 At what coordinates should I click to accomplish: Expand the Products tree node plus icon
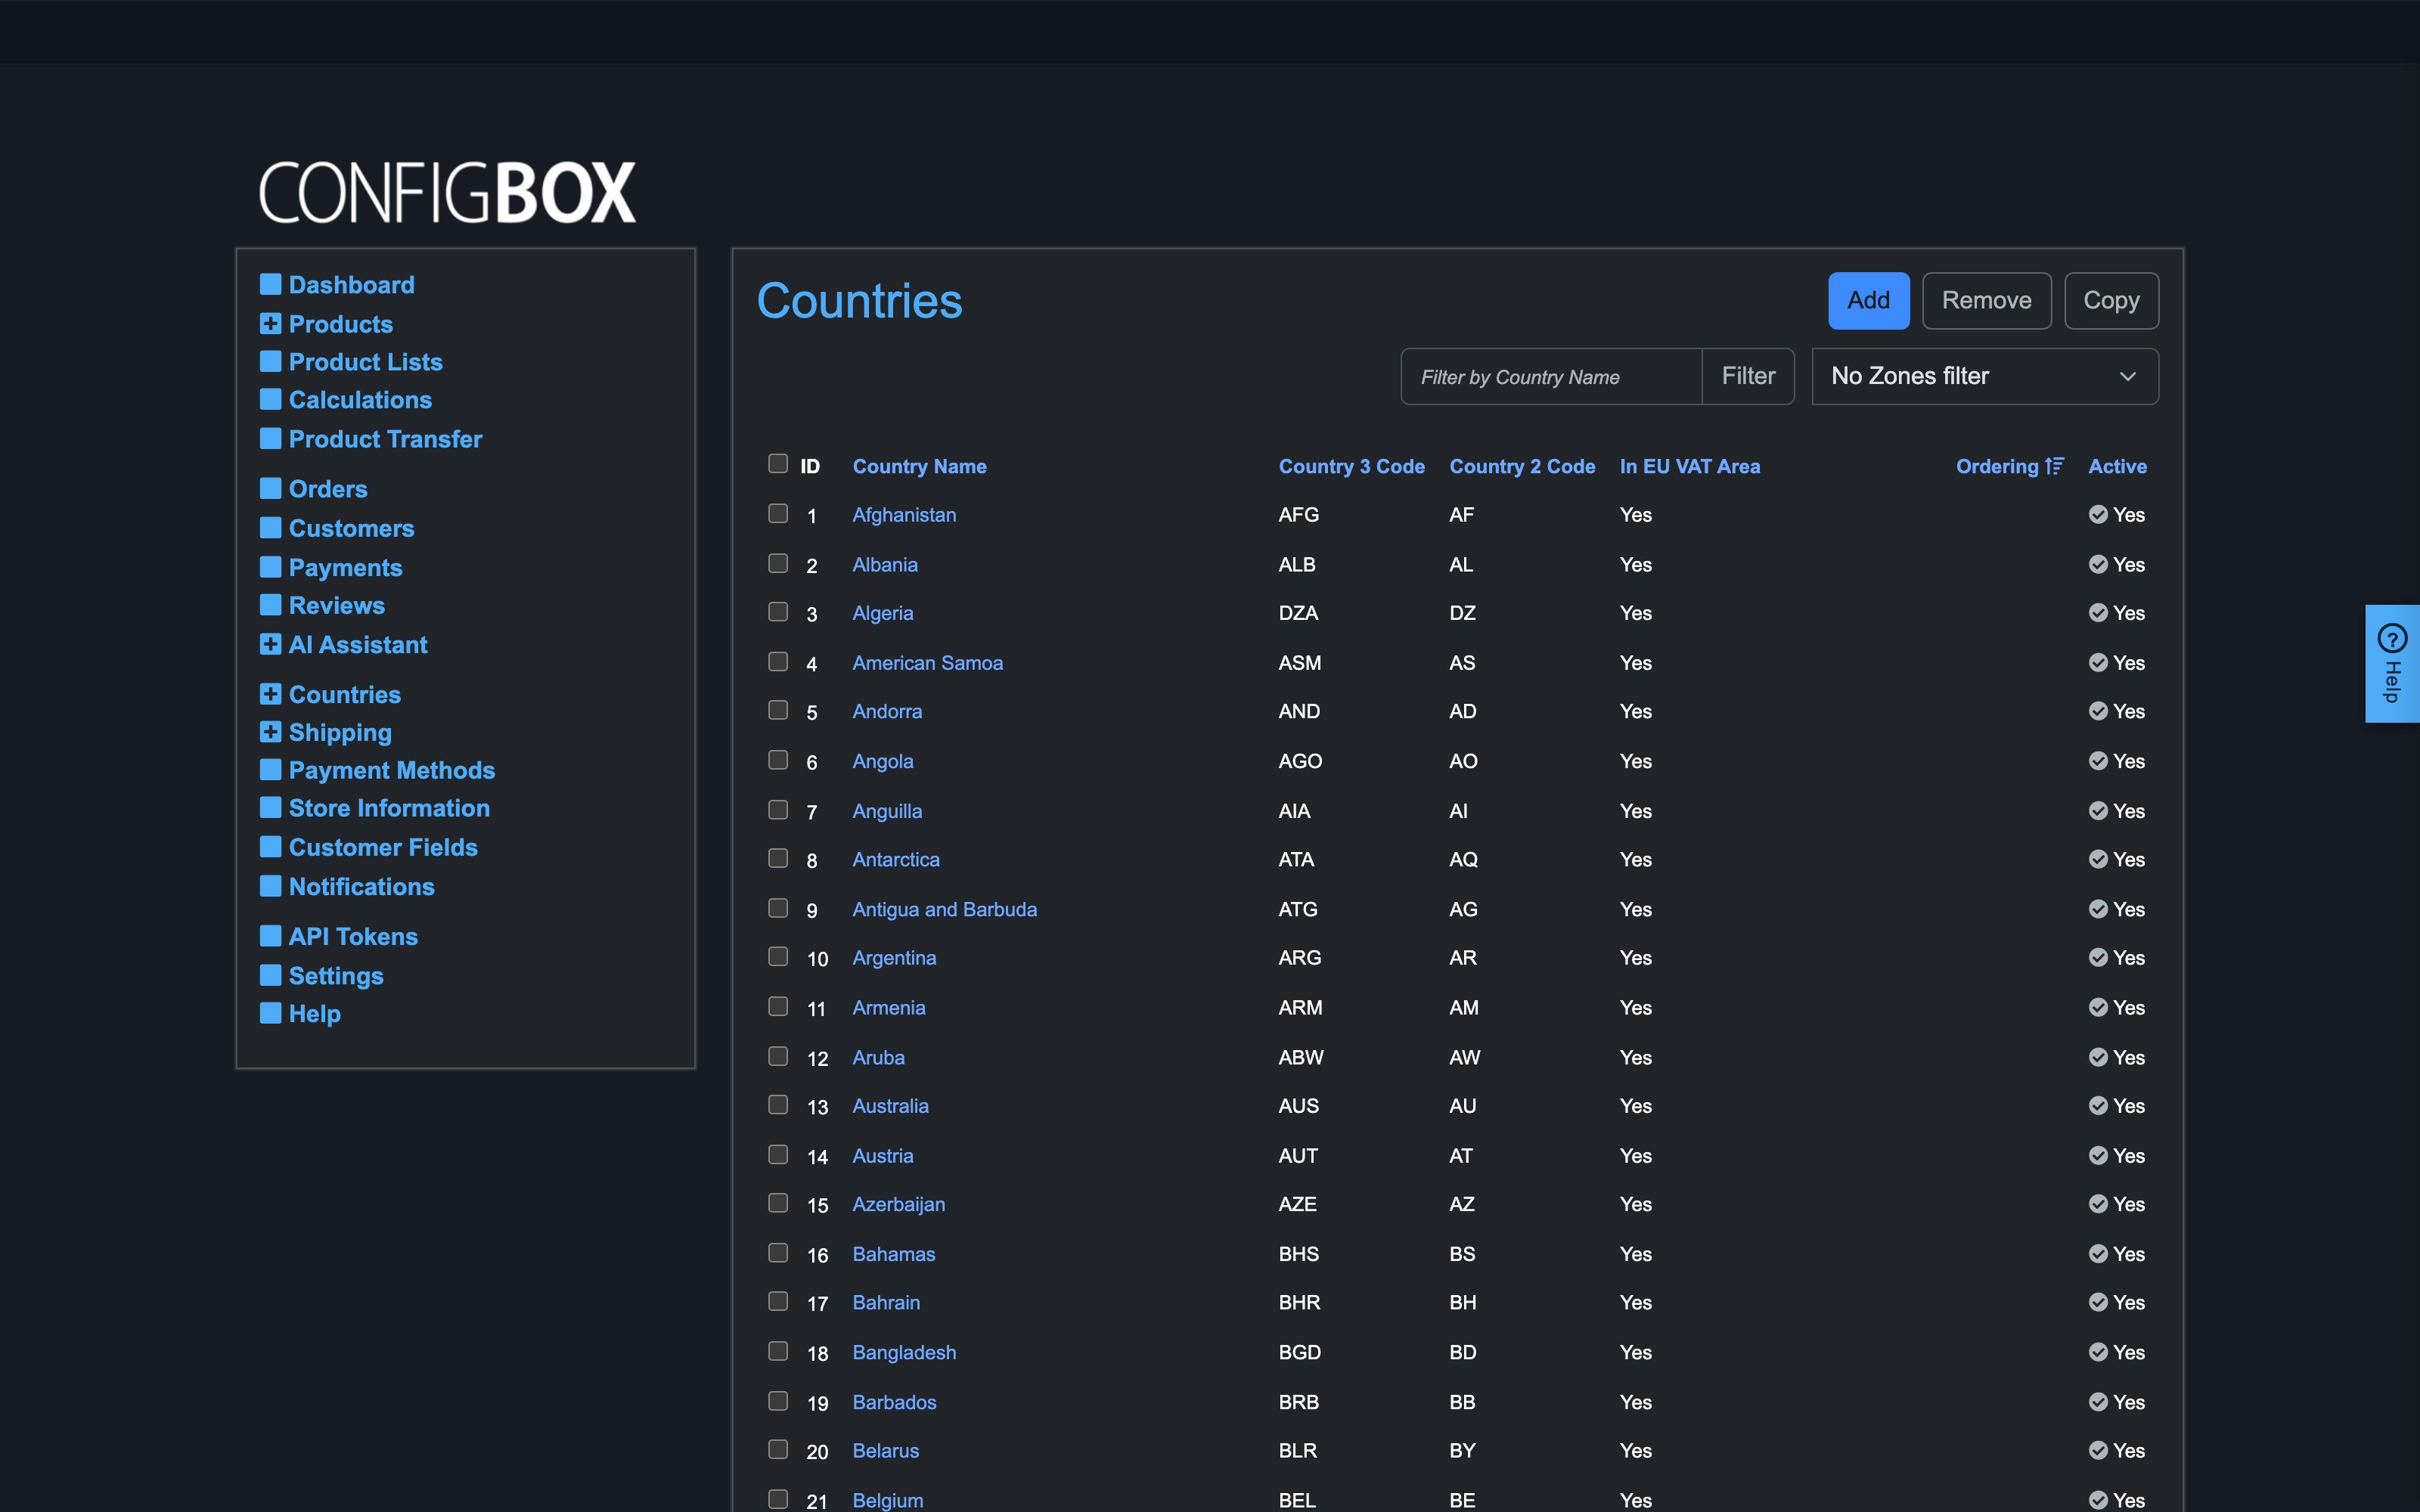tap(270, 323)
